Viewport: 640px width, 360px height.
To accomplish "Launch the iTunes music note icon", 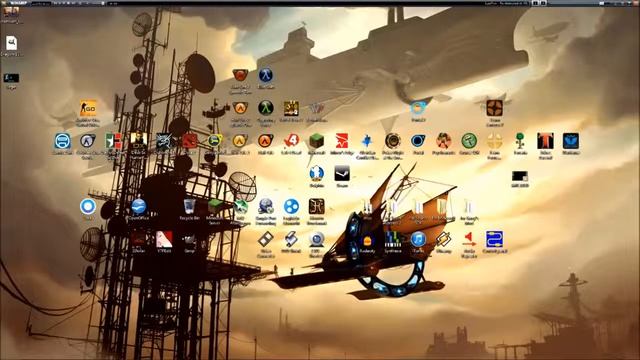I will [x=418, y=240].
